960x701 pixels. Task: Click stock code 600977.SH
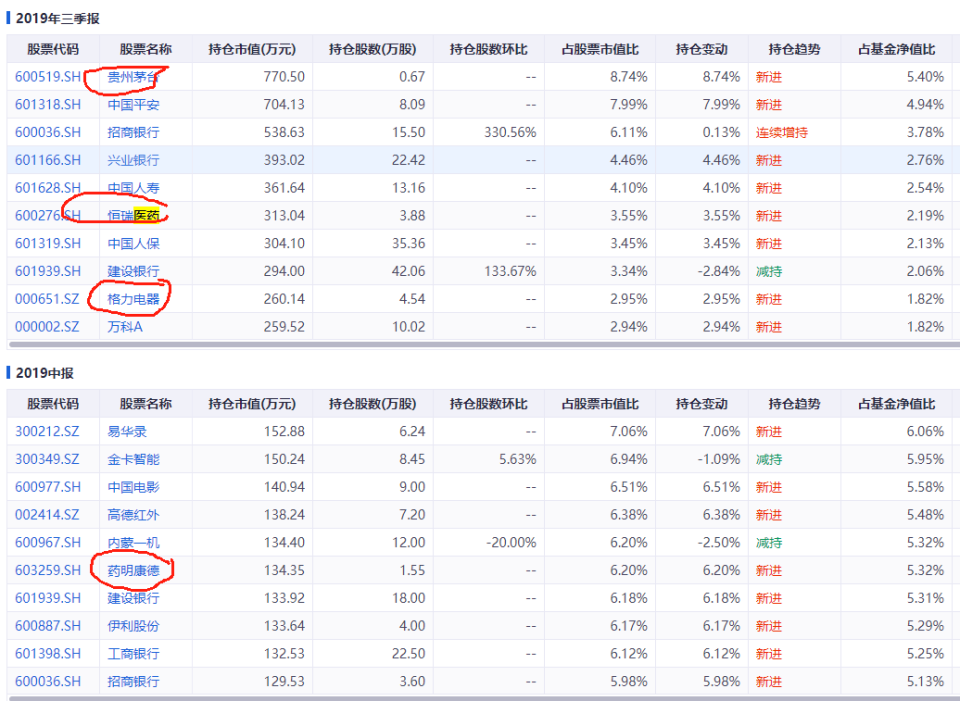point(48,487)
